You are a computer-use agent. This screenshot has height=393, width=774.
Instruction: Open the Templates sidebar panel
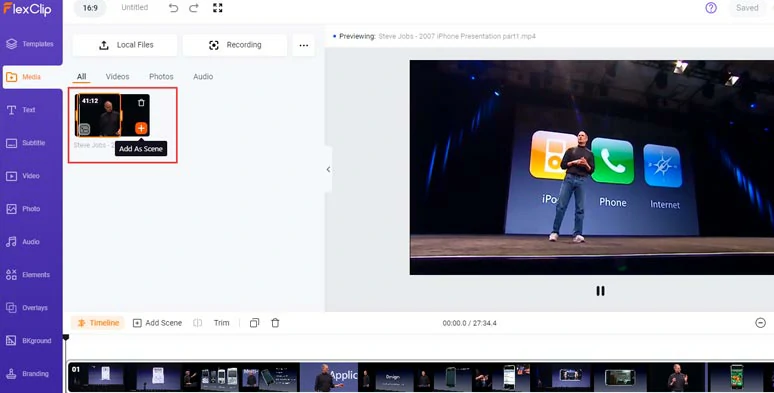(x=31, y=44)
